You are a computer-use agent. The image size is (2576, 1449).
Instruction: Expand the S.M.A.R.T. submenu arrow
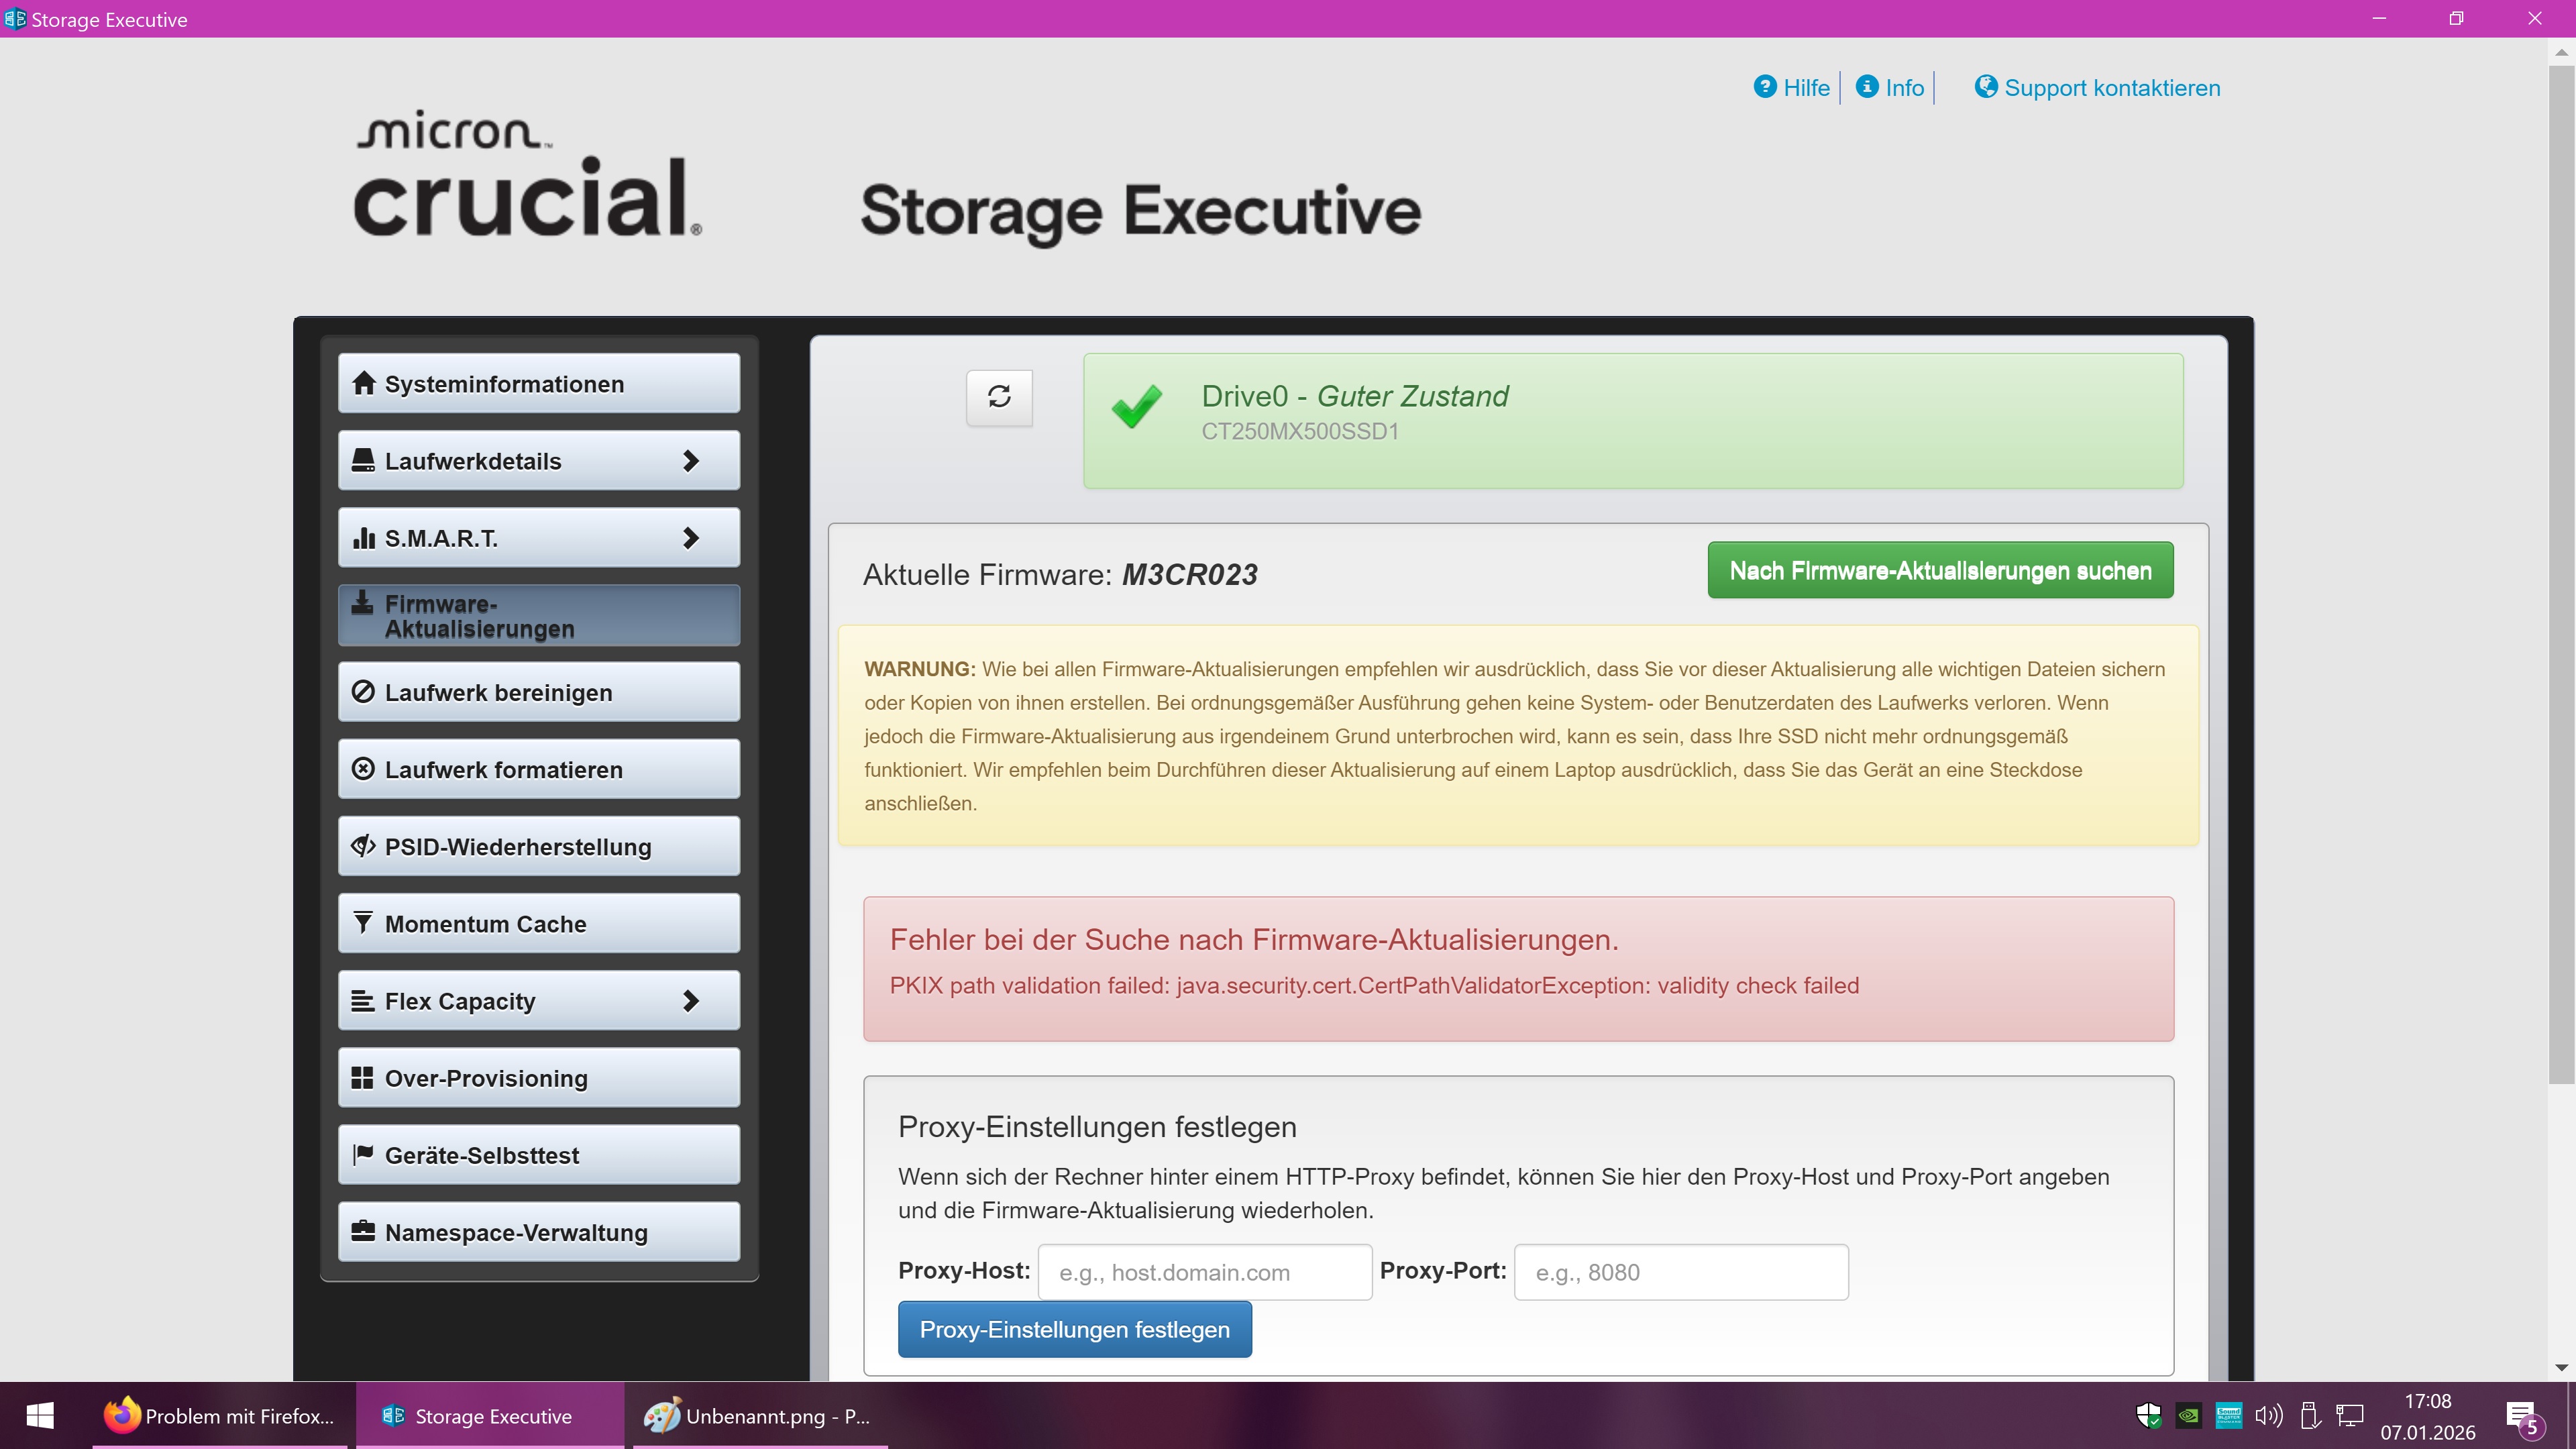(690, 538)
